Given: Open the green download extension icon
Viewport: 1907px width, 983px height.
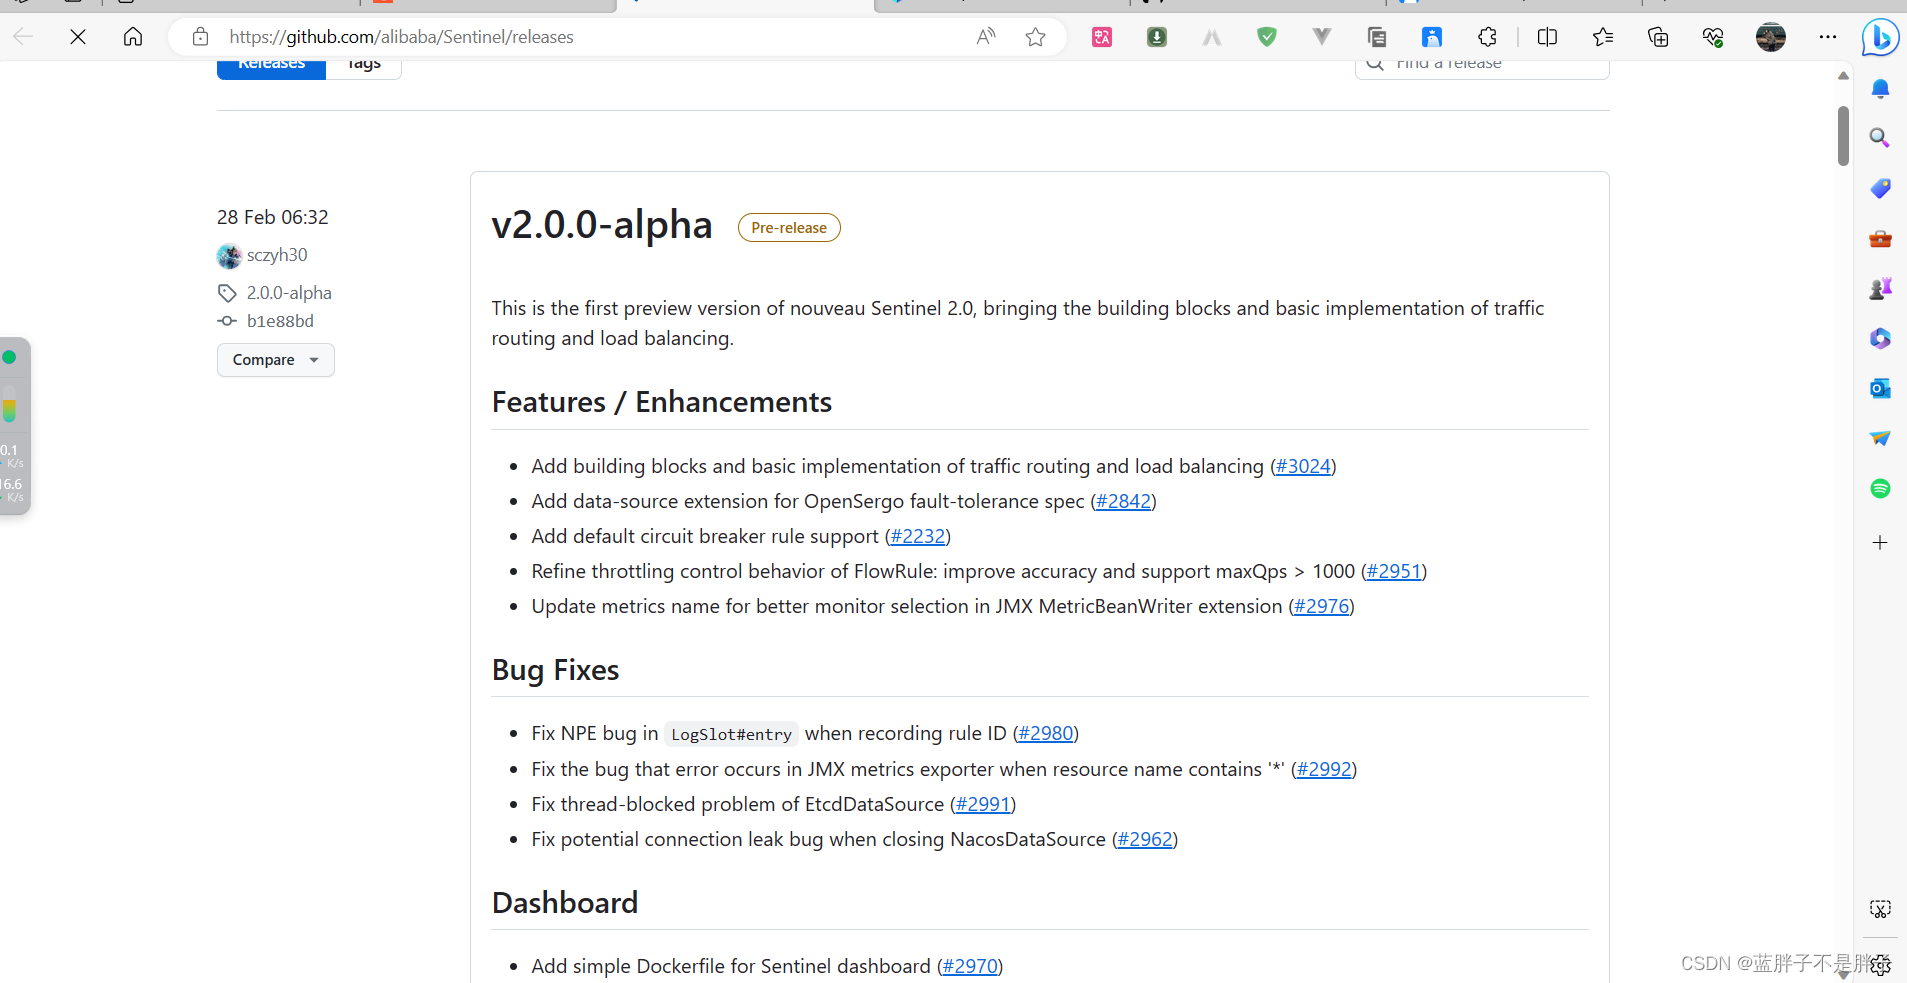Looking at the screenshot, I should pos(1157,37).
